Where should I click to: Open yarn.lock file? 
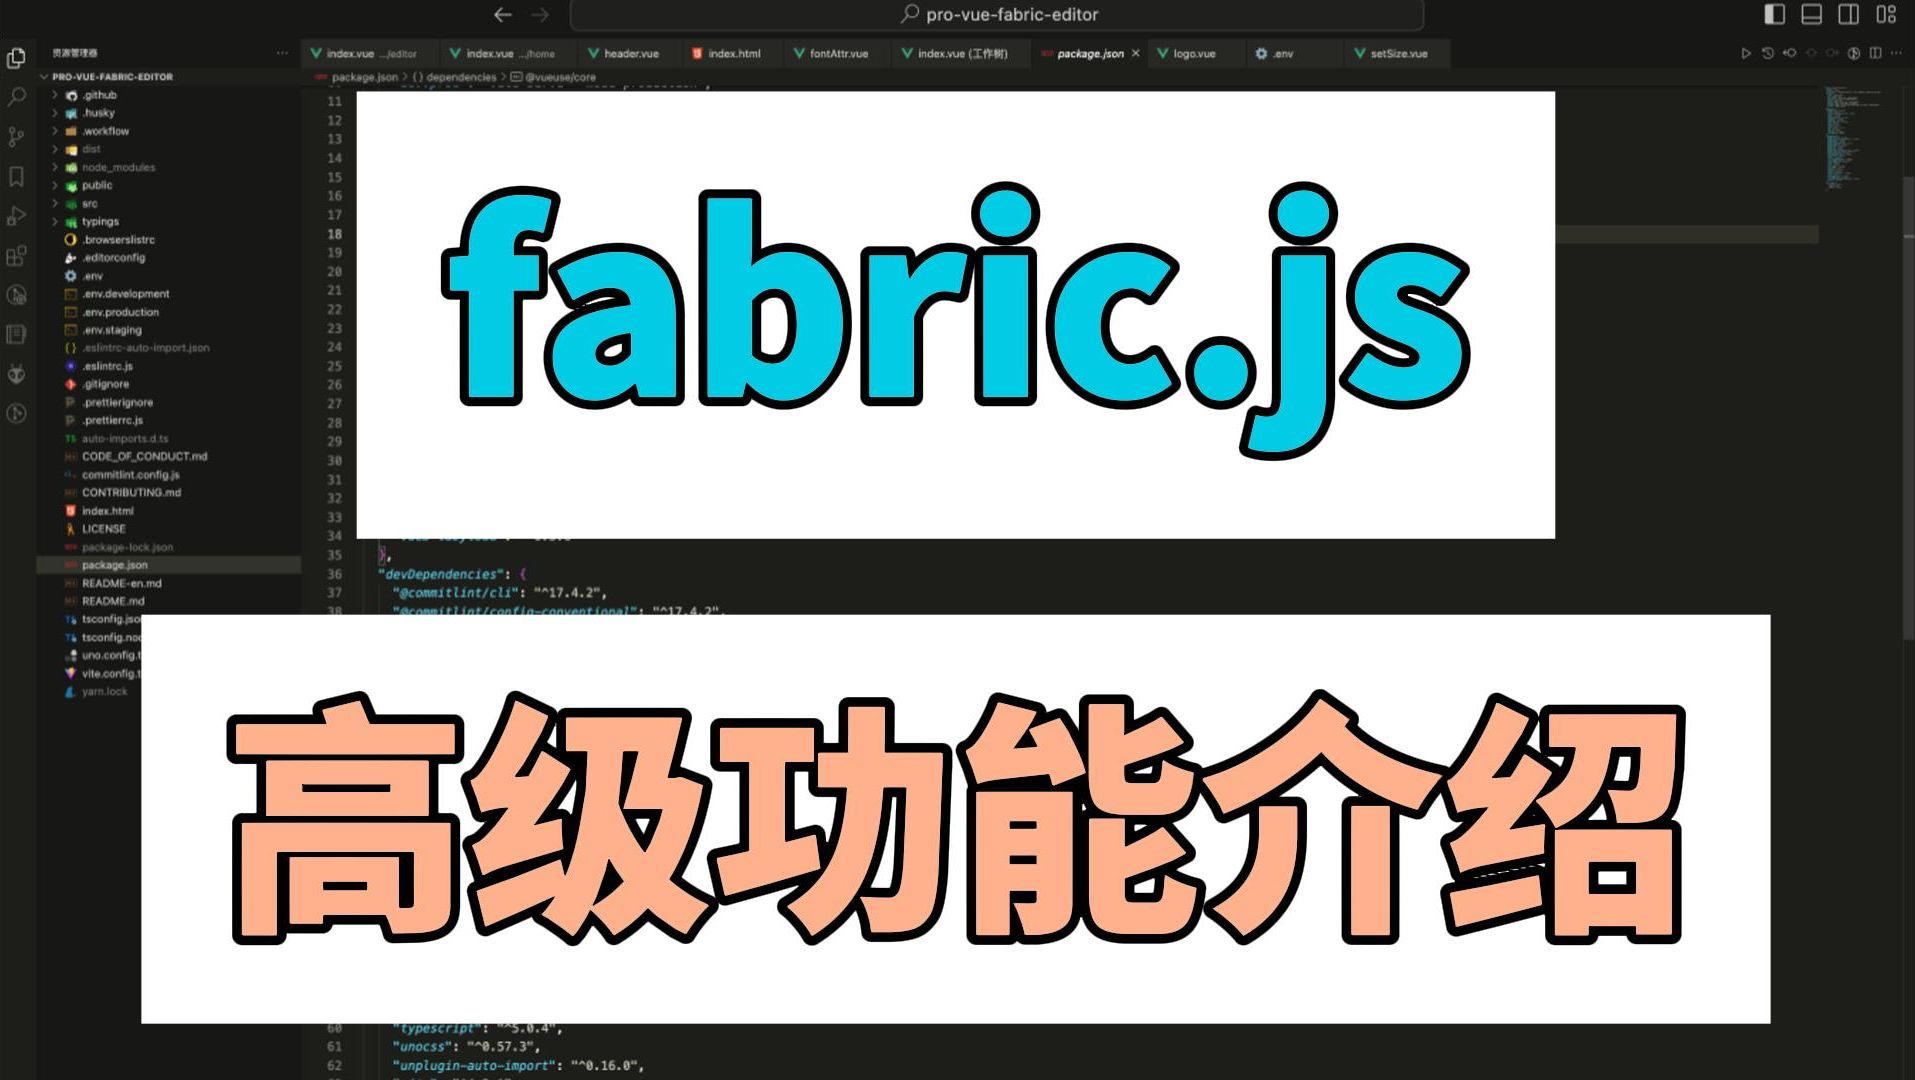click(104, 691)
